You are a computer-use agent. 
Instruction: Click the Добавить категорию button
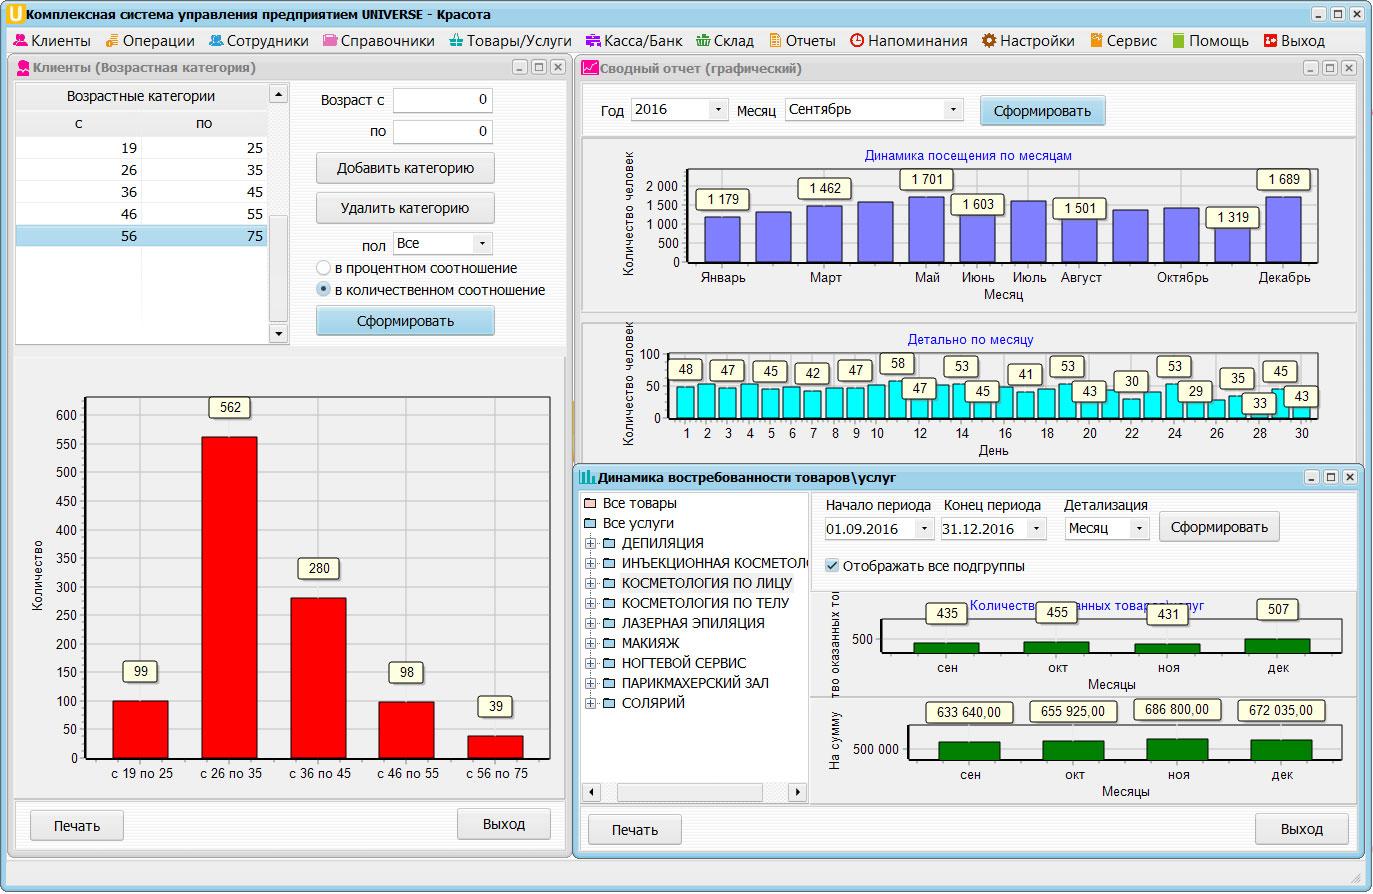coord(405,168)
